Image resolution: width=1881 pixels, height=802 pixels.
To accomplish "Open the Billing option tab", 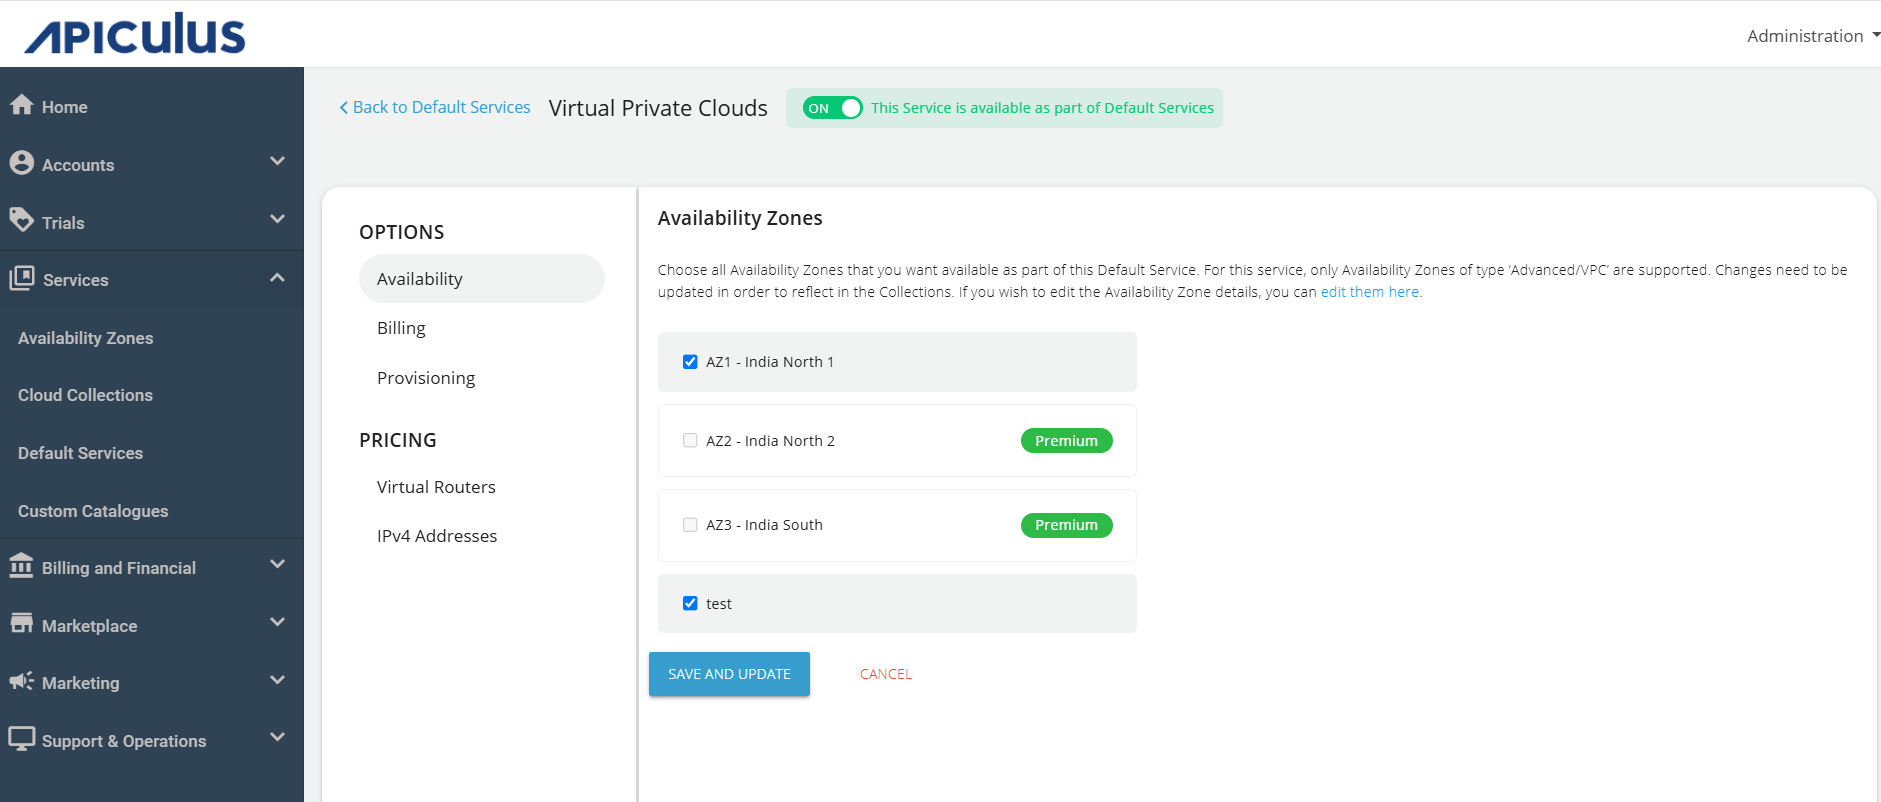I will (x=401, y=328).
